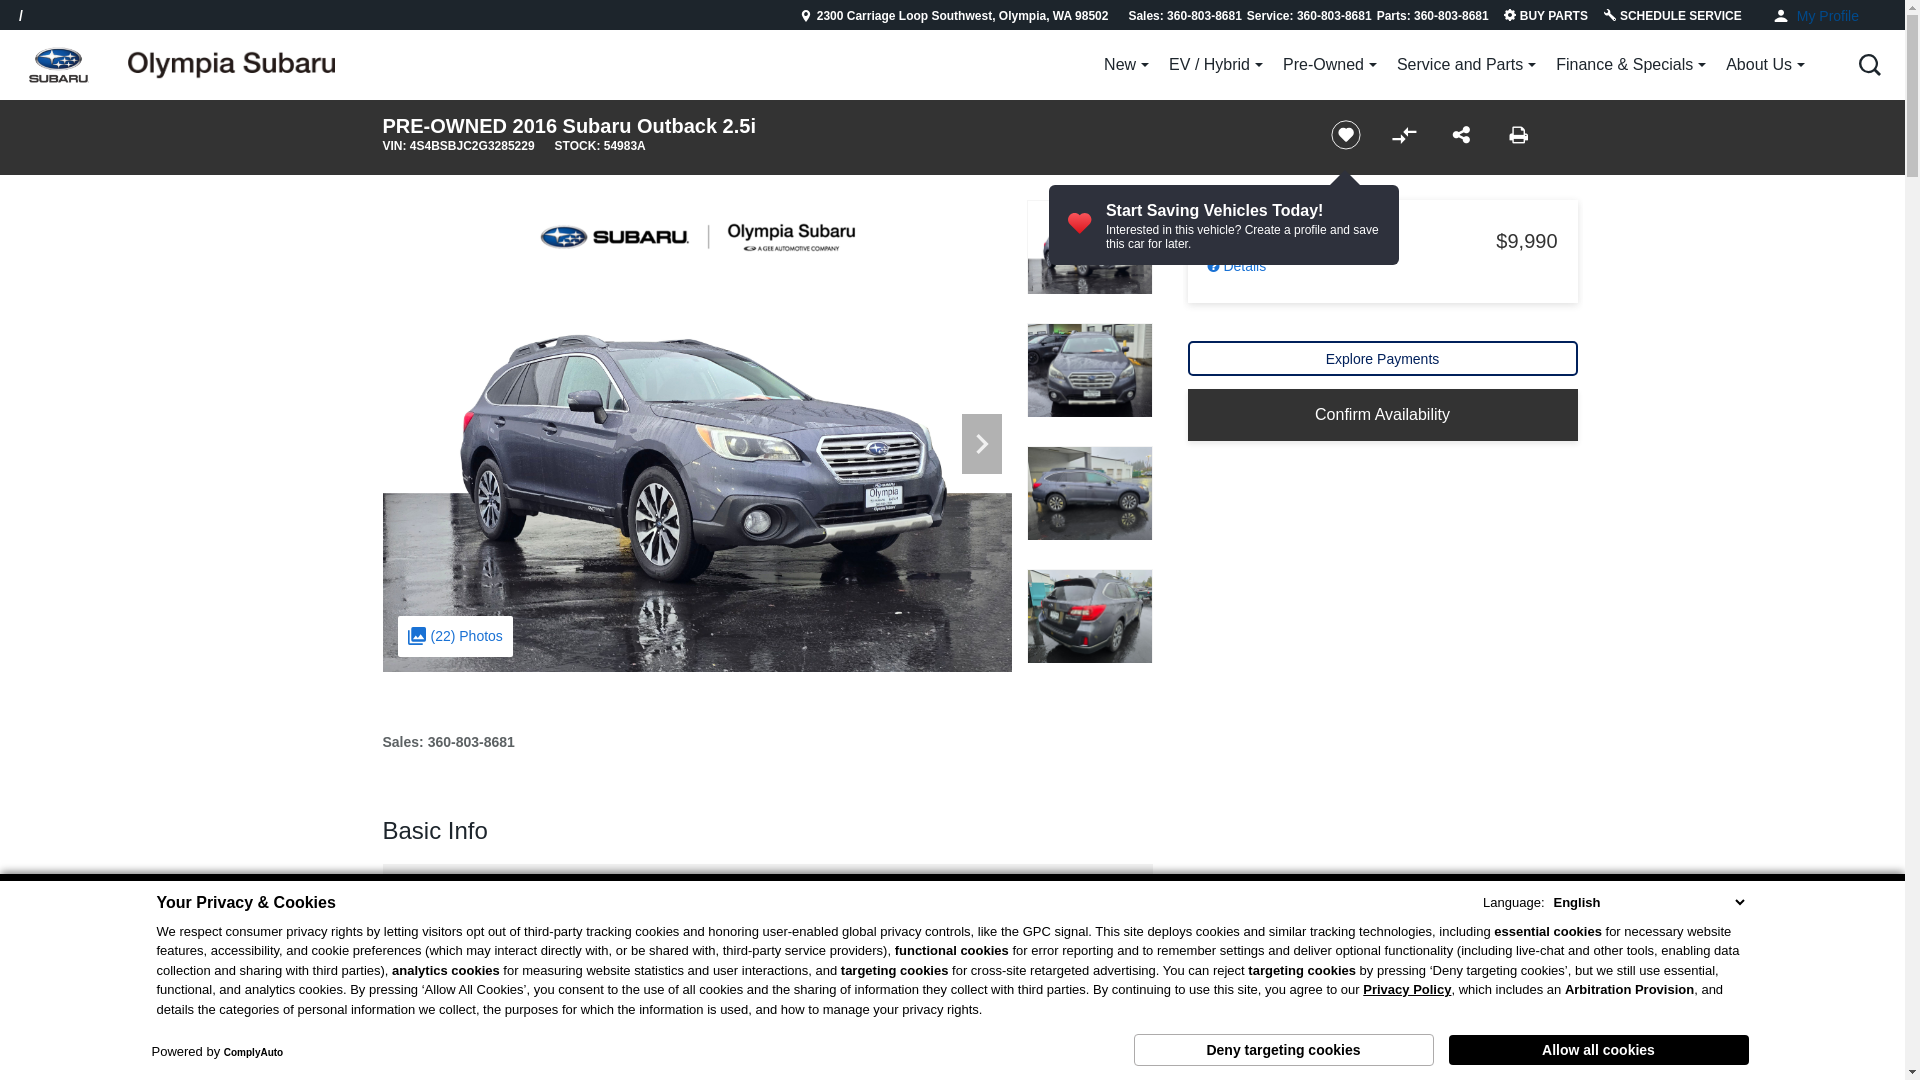This screenshot has width=1920, height=1080.
Task: Share this vehicle listing
Action: [x=1461, y=134]
